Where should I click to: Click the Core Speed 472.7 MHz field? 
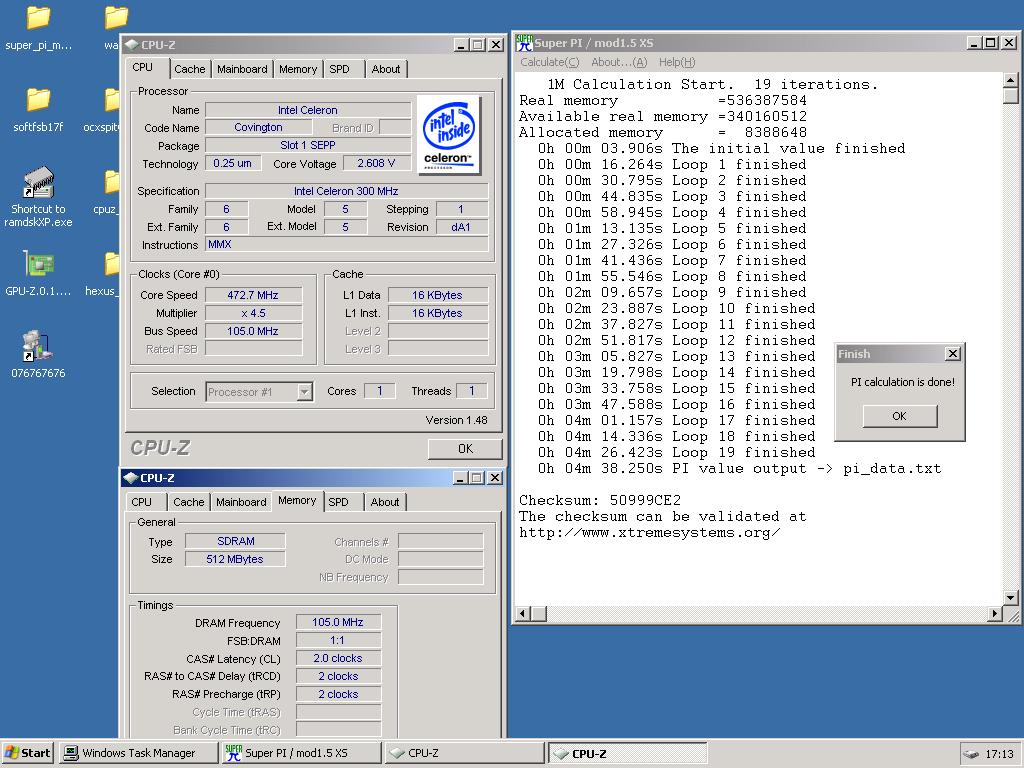(253, 295)
